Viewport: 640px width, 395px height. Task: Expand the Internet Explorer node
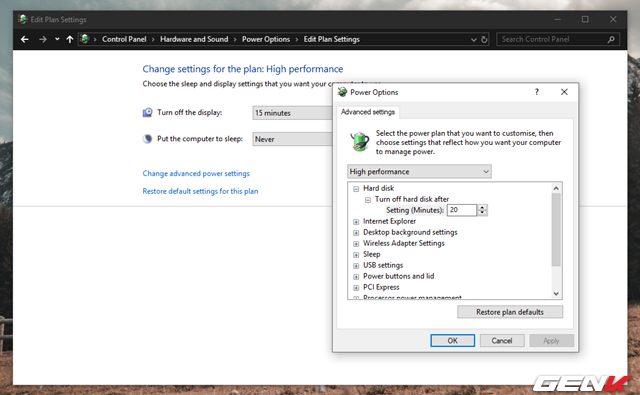click(x=356, y=222)
